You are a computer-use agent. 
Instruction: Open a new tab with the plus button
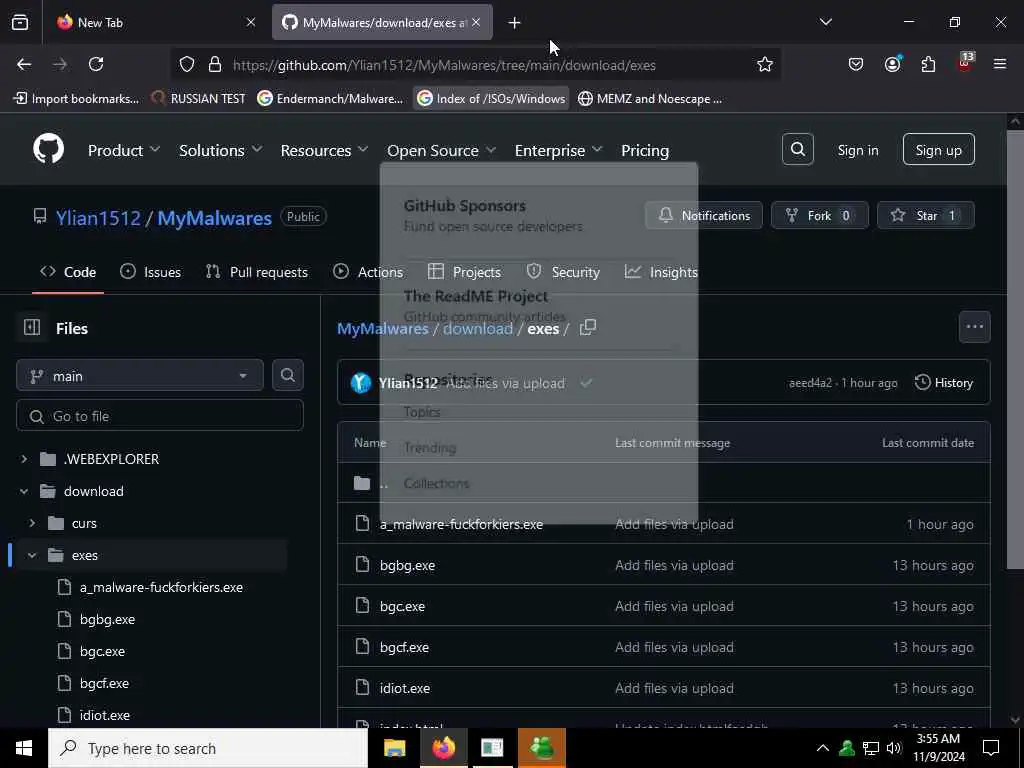[x=514, y=23]
